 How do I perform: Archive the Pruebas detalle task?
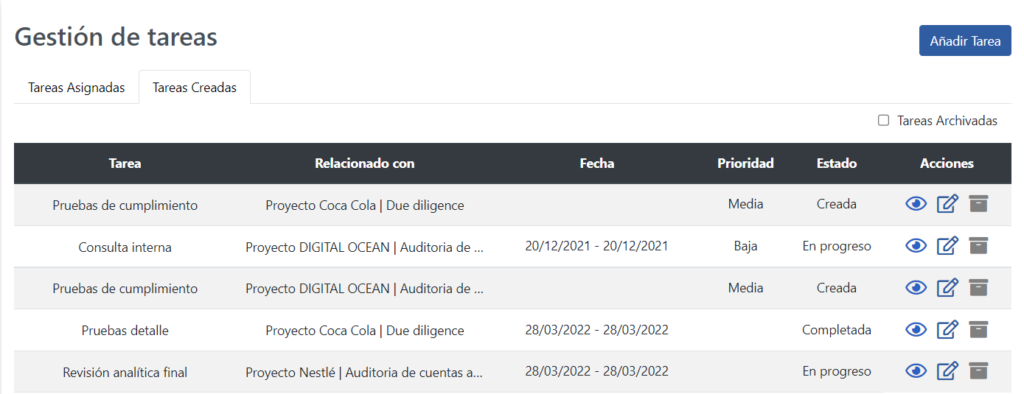978,329
